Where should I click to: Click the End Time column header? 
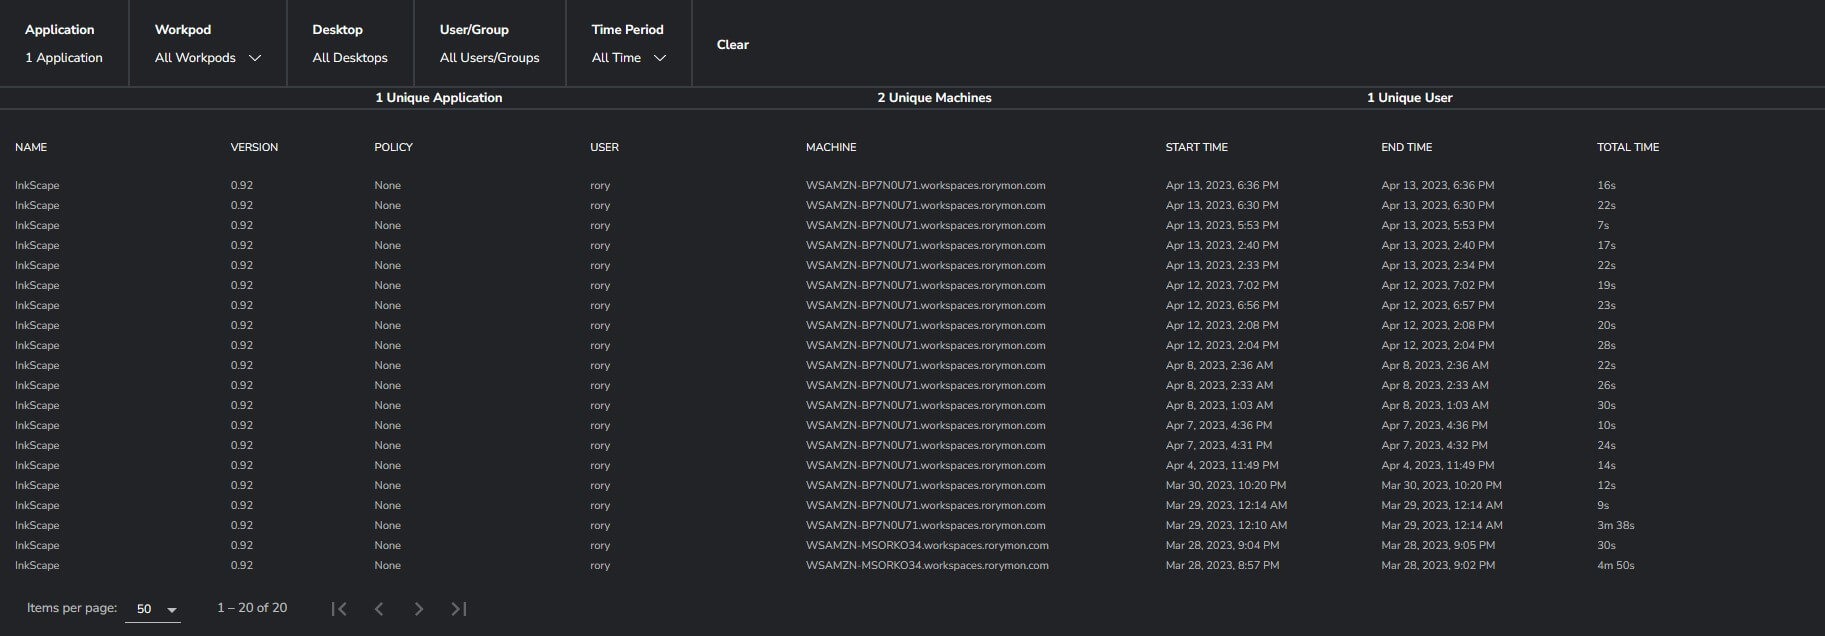click(1406, 147)
